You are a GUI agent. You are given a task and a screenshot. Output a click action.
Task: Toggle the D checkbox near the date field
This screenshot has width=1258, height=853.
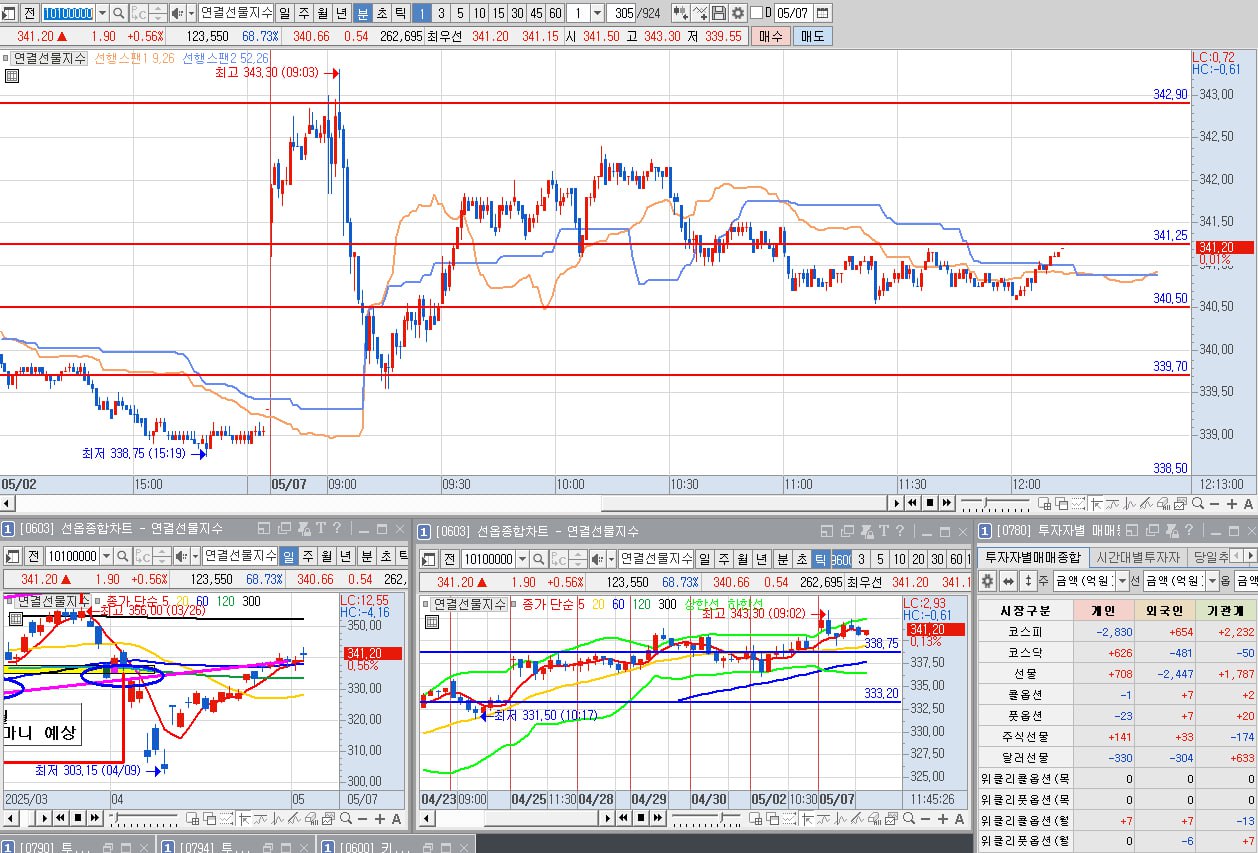(x=756, y=13)
